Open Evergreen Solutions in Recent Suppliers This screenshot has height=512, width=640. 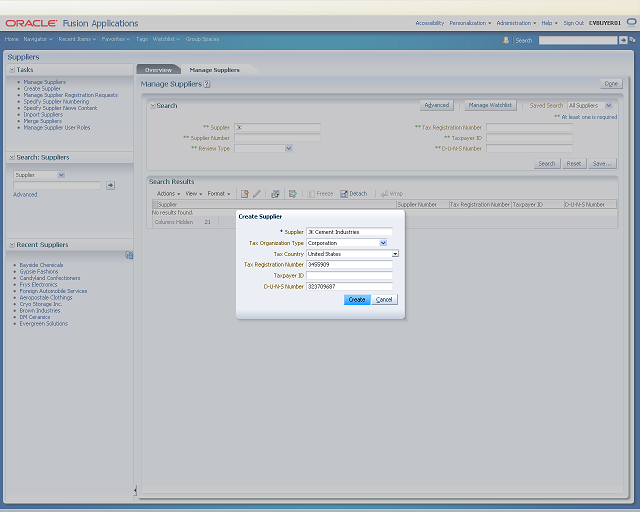44,324
